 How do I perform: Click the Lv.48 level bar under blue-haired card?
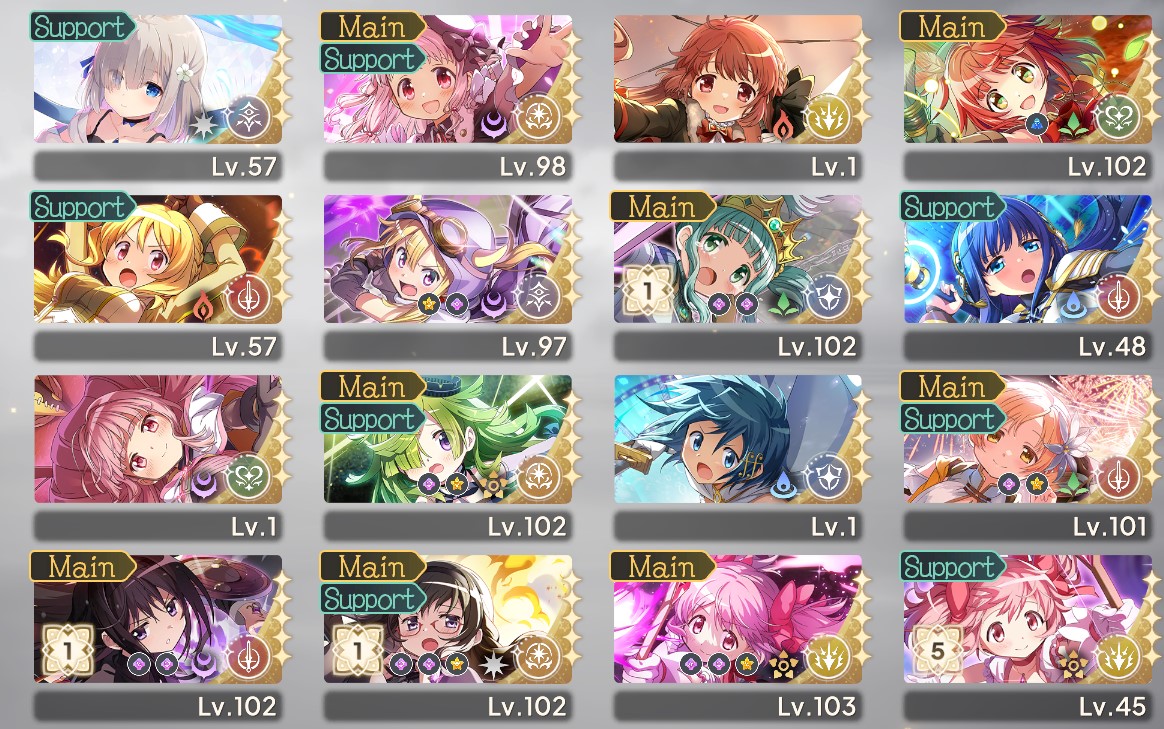click(1027, 346)
